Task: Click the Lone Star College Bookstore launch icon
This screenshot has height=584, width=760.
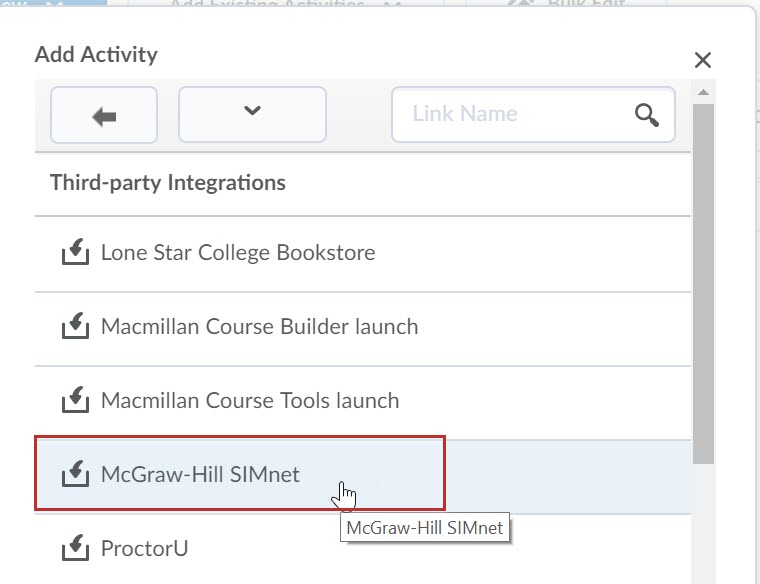Action: (75, 253)
